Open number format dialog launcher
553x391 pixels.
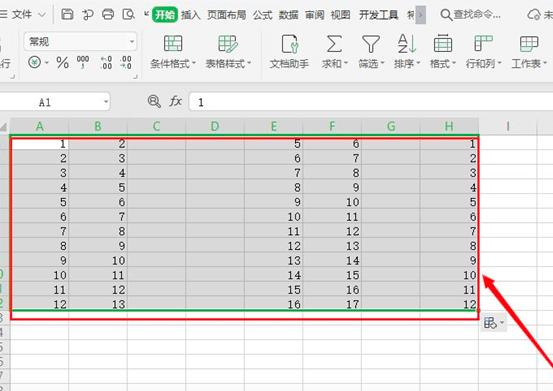135,76
